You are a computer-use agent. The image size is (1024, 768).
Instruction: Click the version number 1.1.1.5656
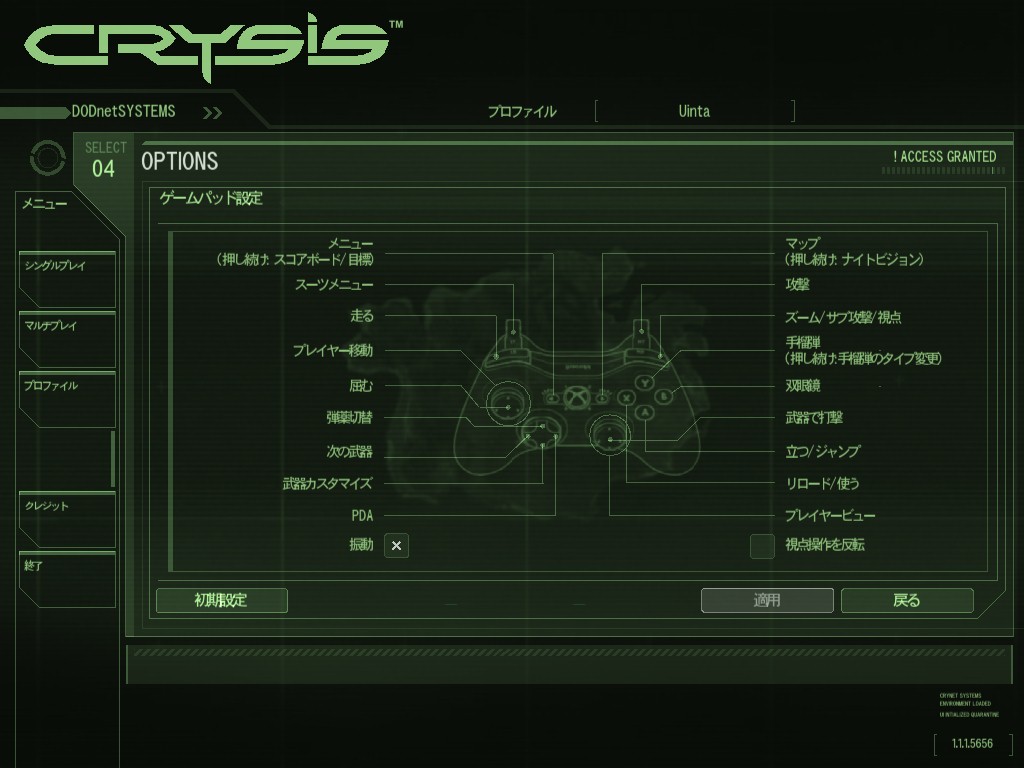[972, 743]
